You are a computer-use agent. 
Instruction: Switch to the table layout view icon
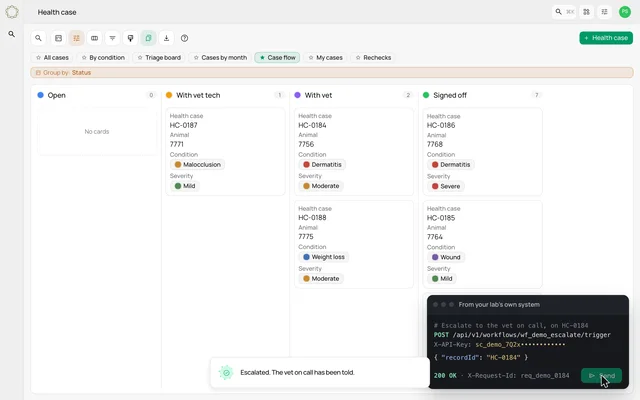pyautogui.click(x=58, y=38)
